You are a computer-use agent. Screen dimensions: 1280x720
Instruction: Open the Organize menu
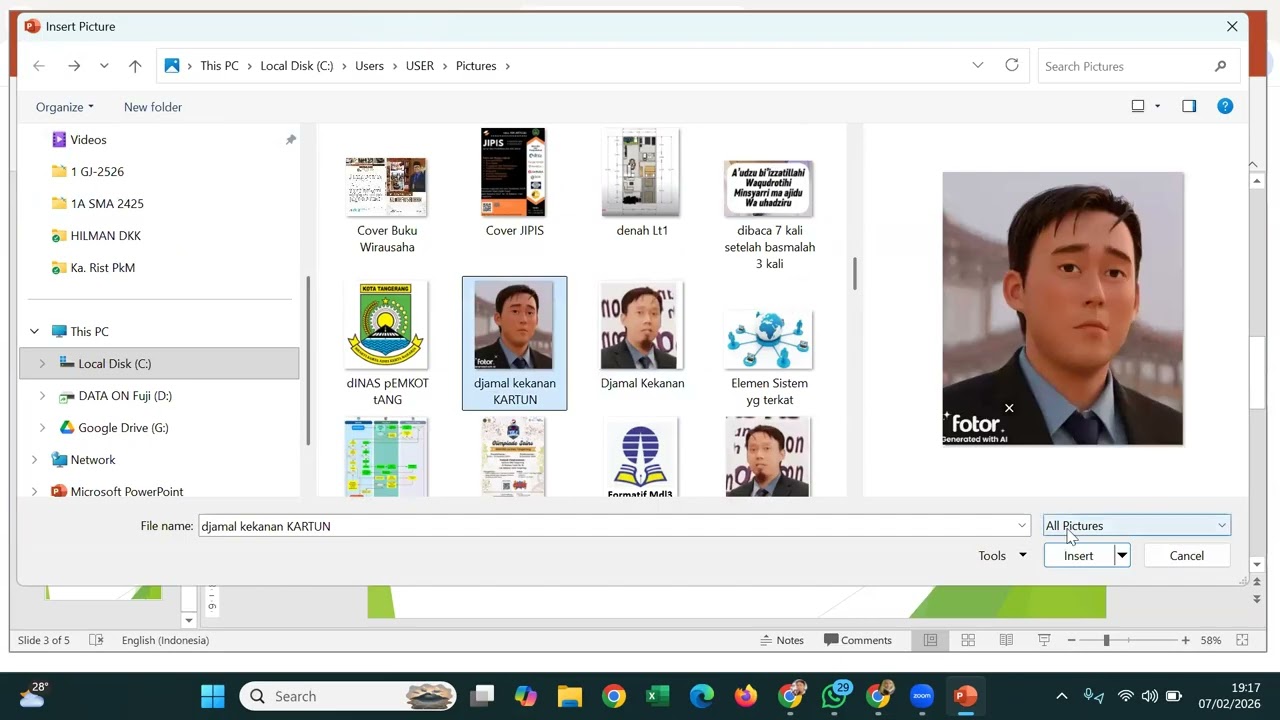click(x=65, y=107)
